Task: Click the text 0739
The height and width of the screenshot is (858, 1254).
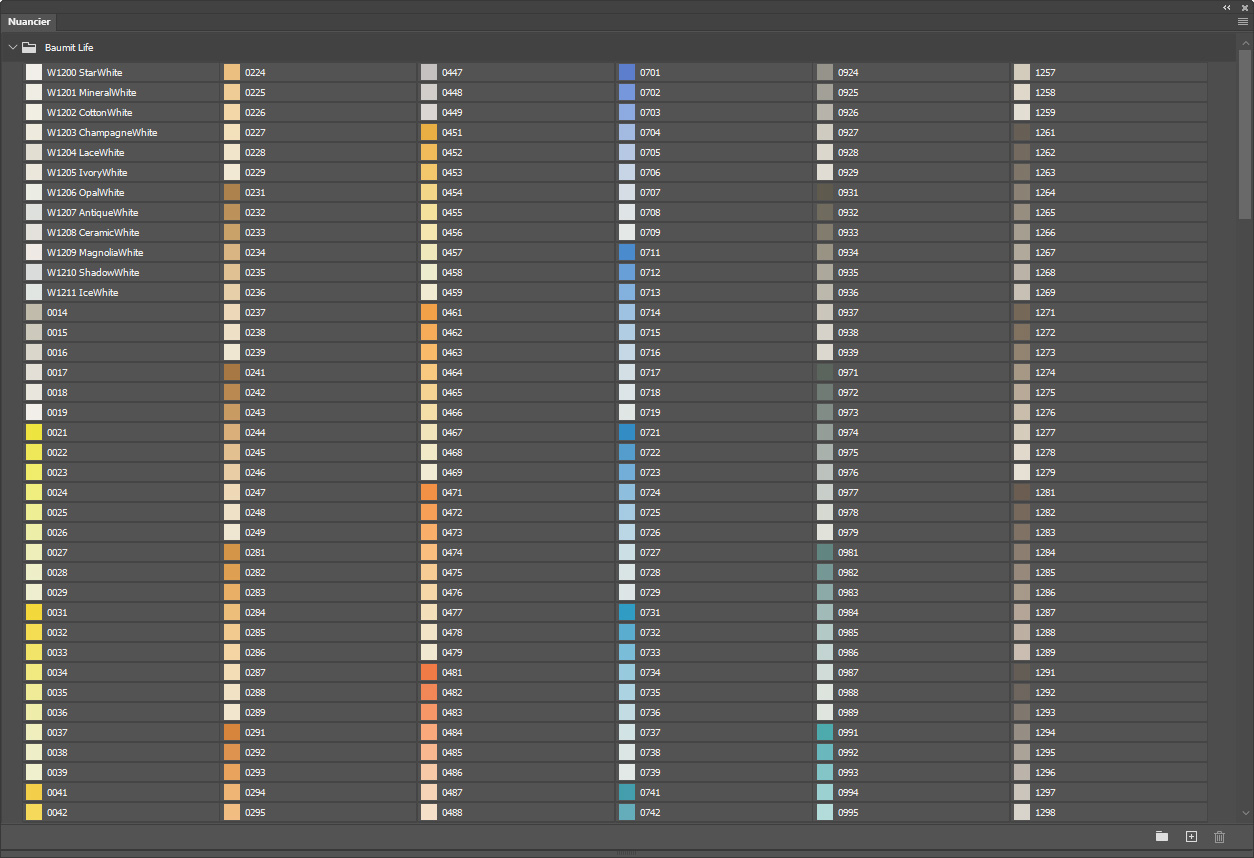Action: 650,772
